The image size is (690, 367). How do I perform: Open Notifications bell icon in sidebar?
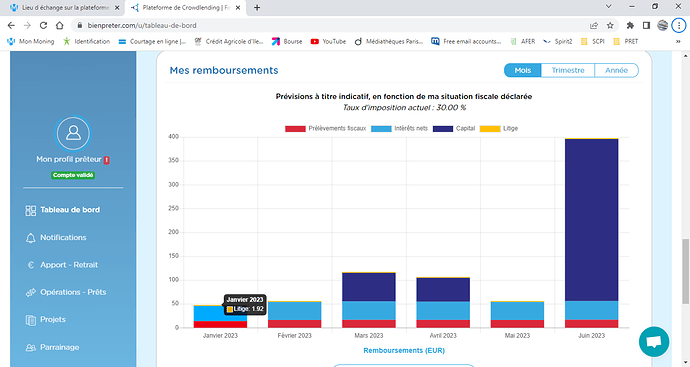point(30,238)
